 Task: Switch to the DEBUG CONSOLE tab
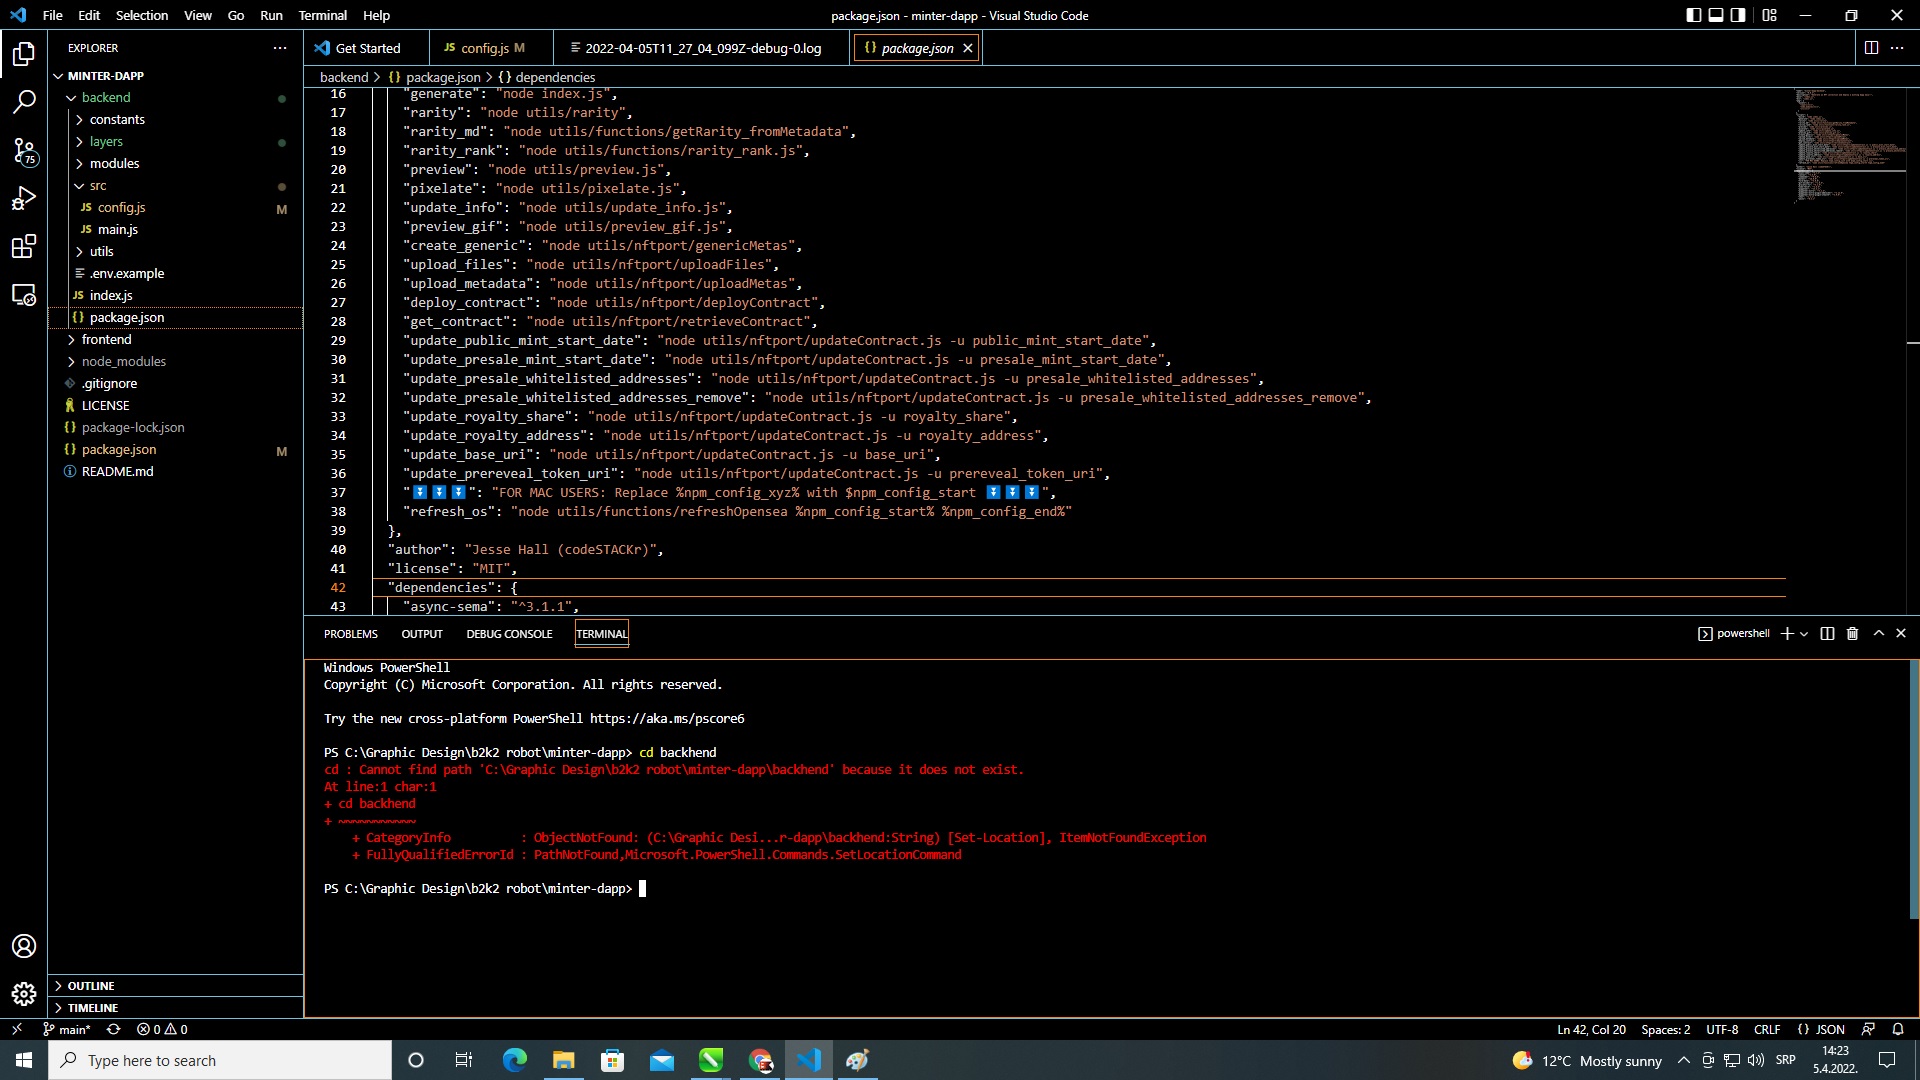509,633
